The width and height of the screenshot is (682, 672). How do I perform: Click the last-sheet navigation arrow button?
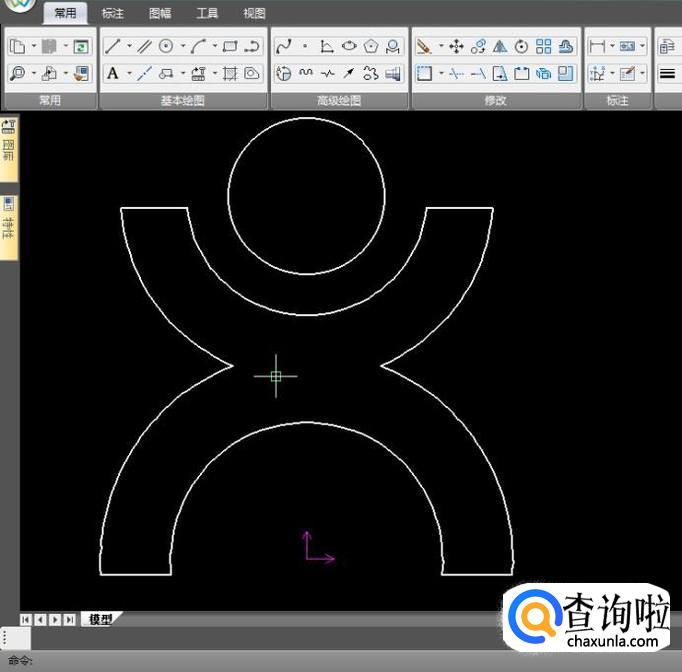[69, 620]
